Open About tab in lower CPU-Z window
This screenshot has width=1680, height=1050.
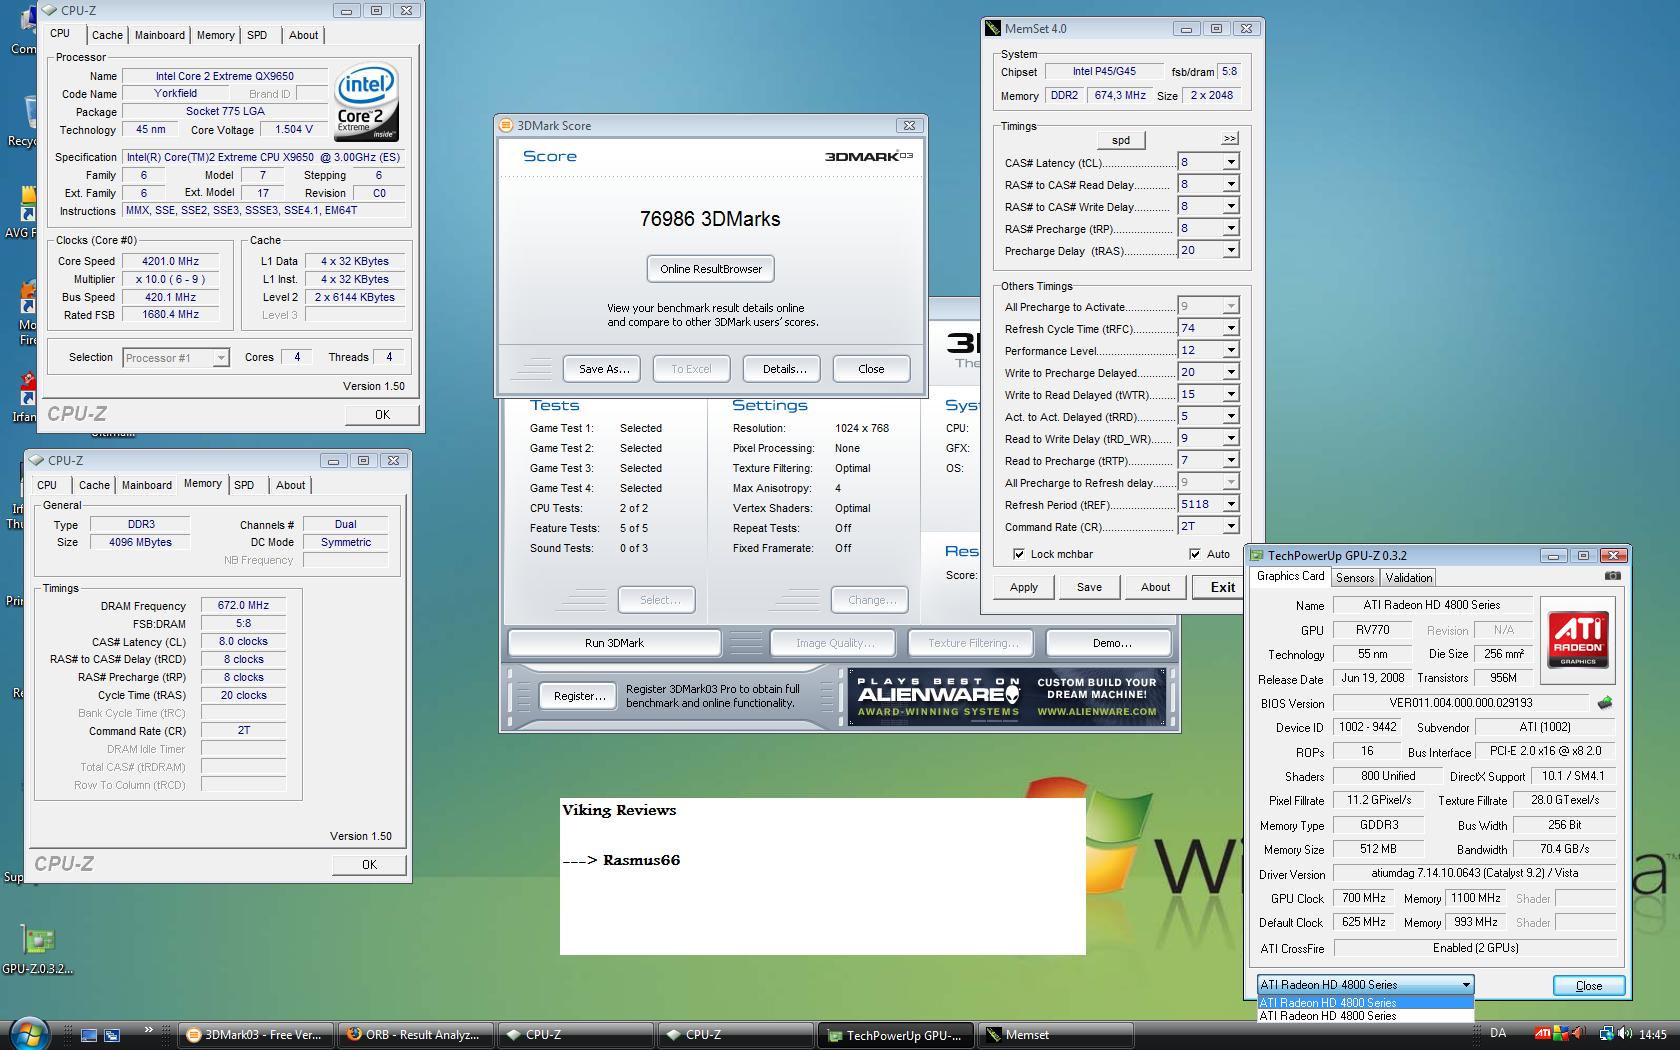tap(291, 485)
